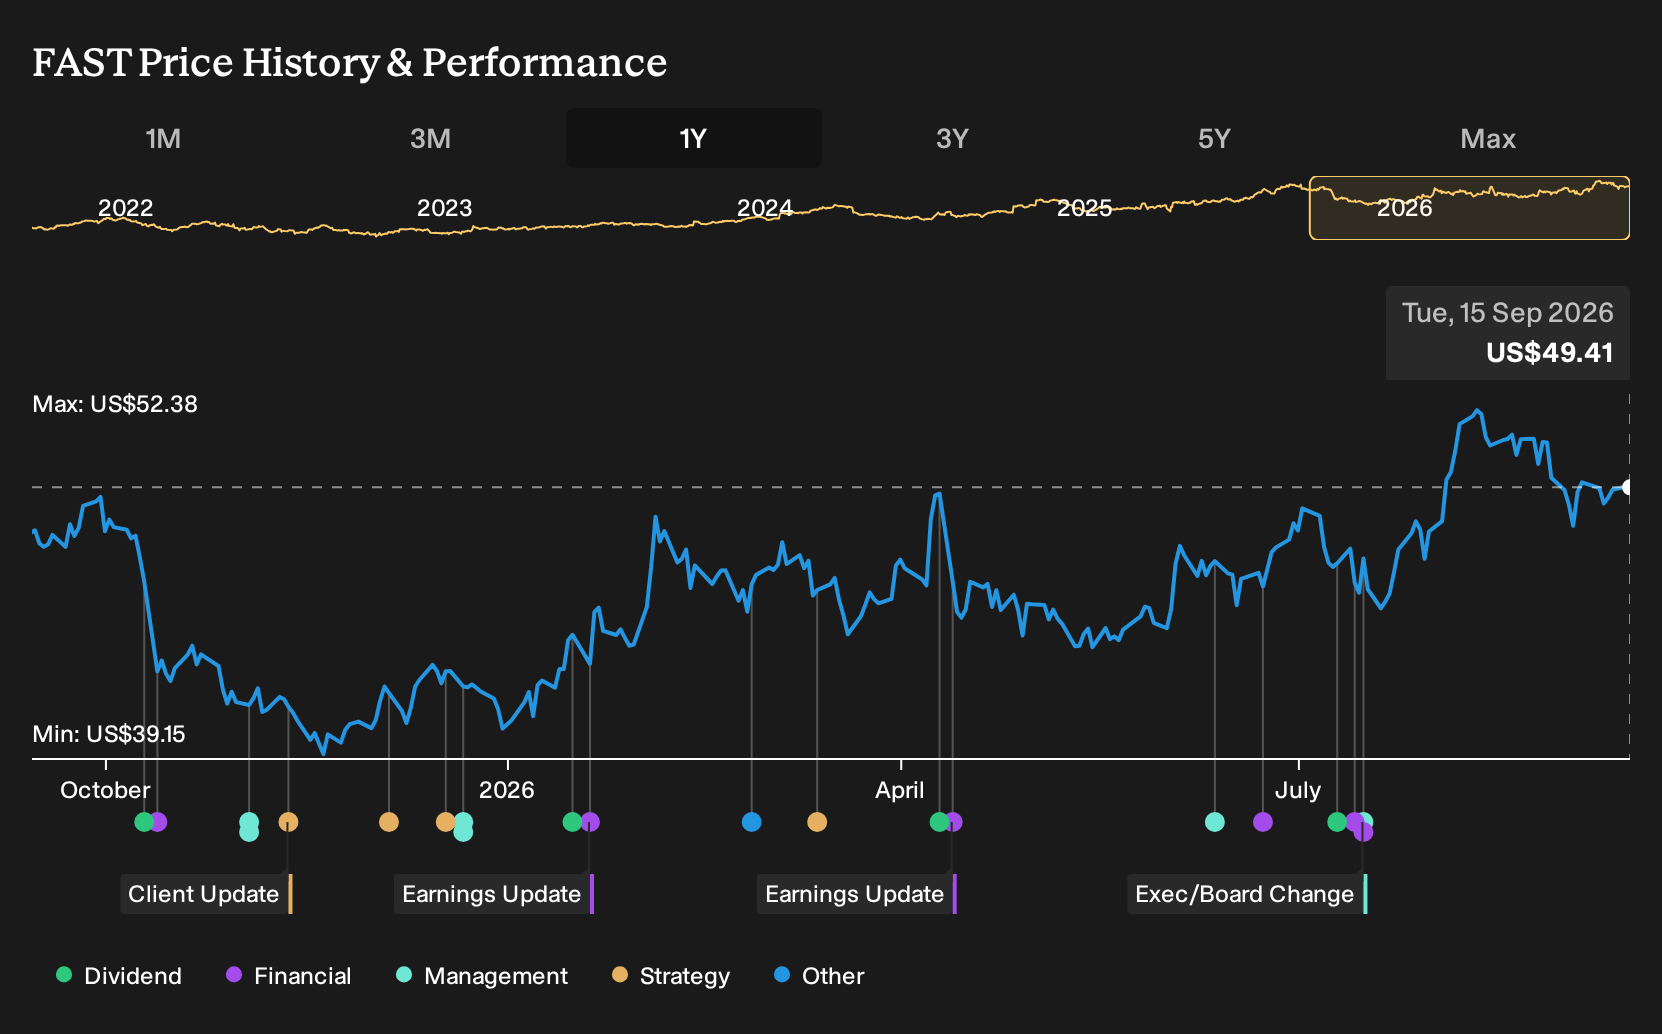Open the Earnings Update label near 2026
The height and width of the screenshot is (1034, 1662).
pos(494,894)
